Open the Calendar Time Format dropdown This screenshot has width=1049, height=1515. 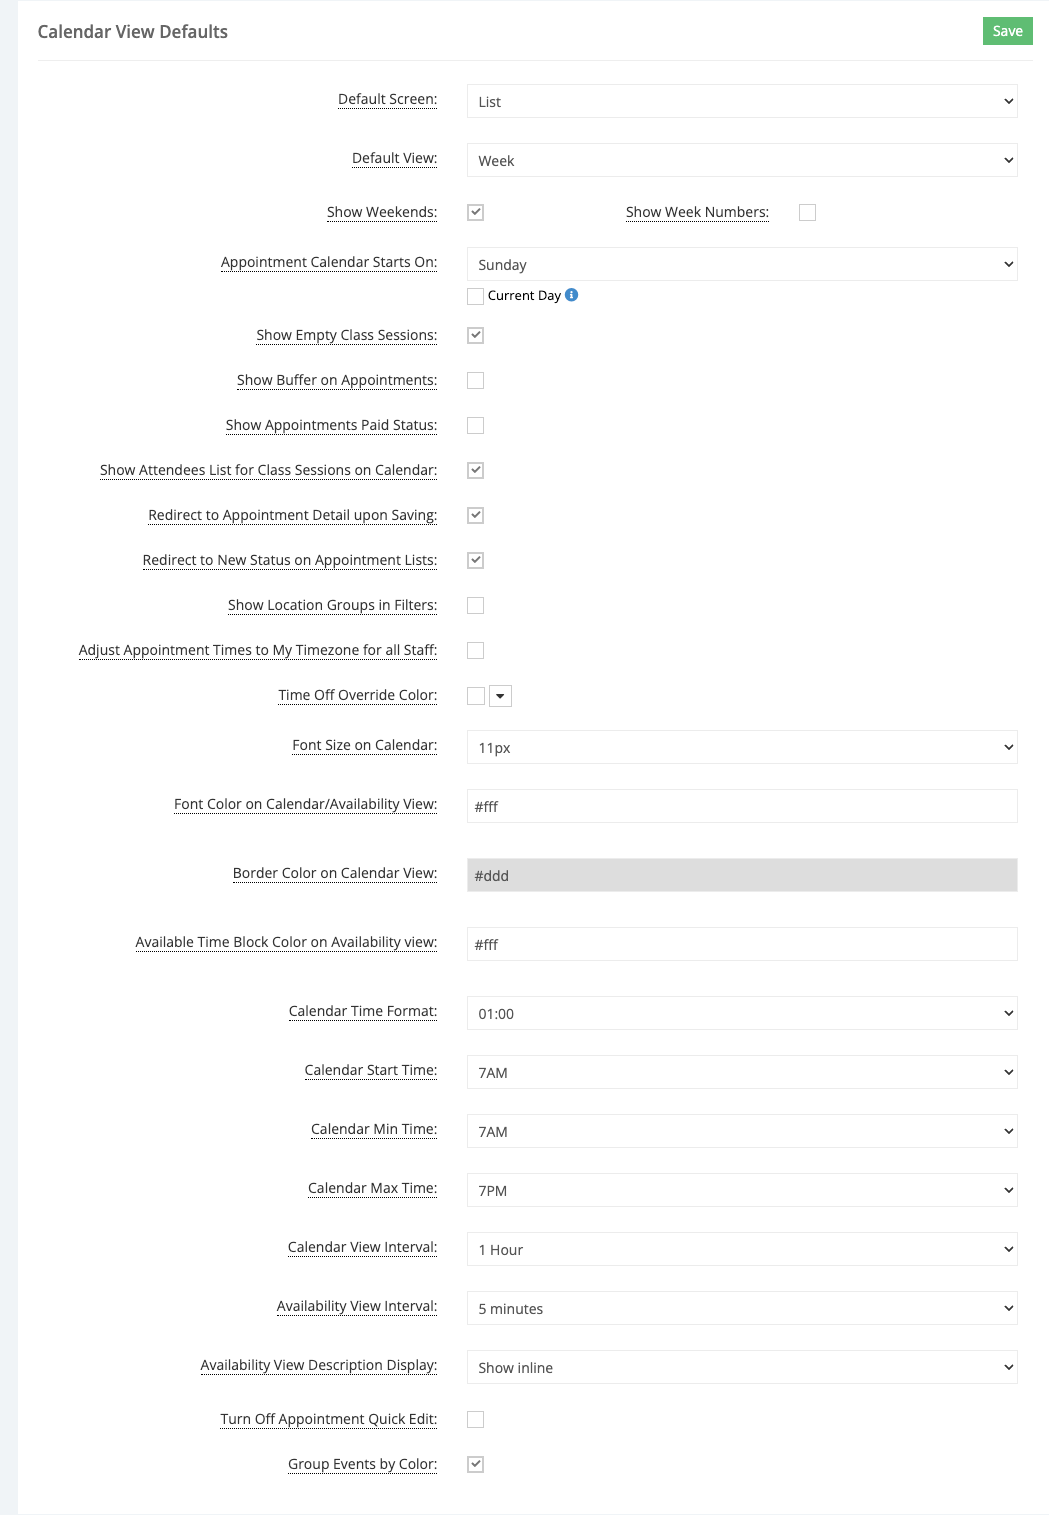coord(740,1013)
